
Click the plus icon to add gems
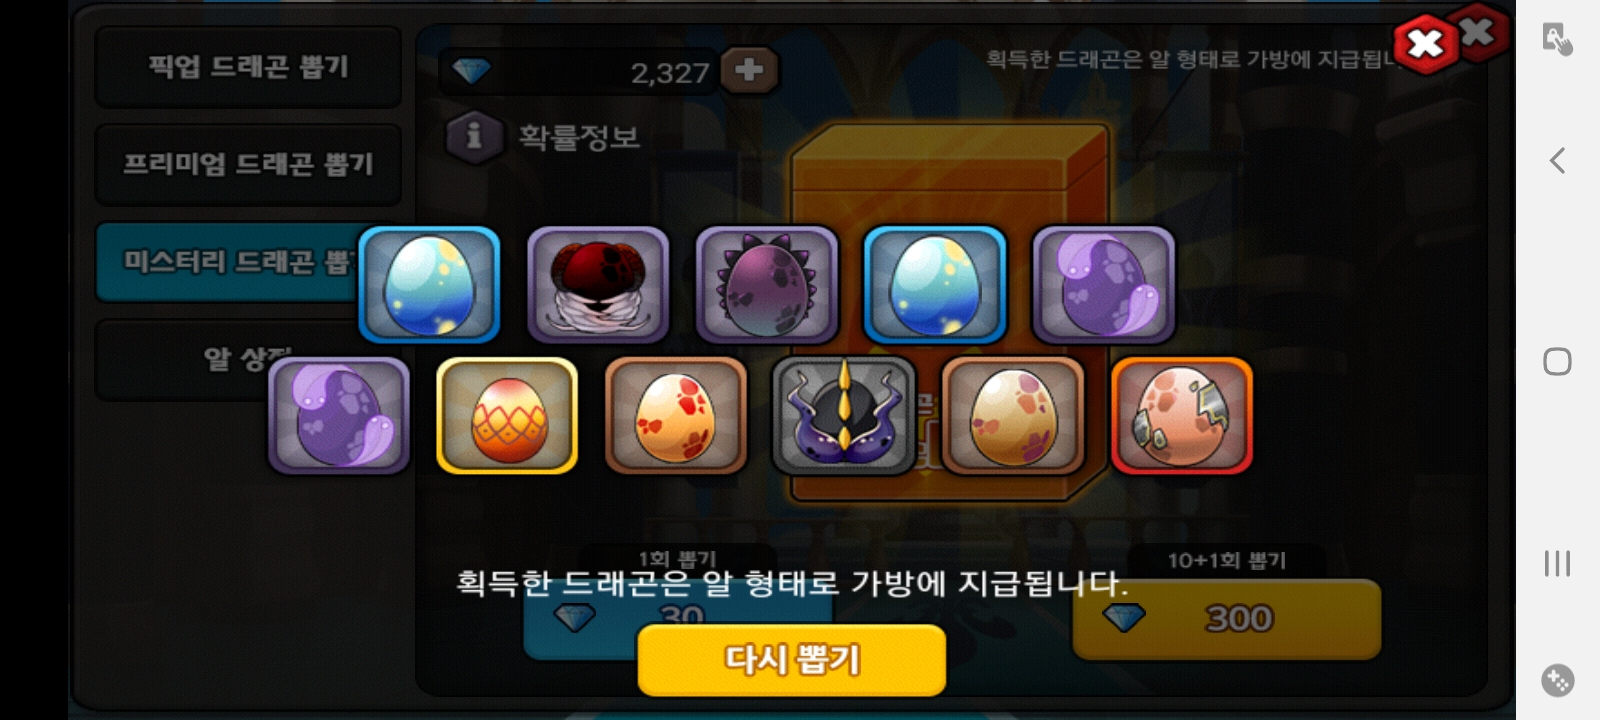749,70
